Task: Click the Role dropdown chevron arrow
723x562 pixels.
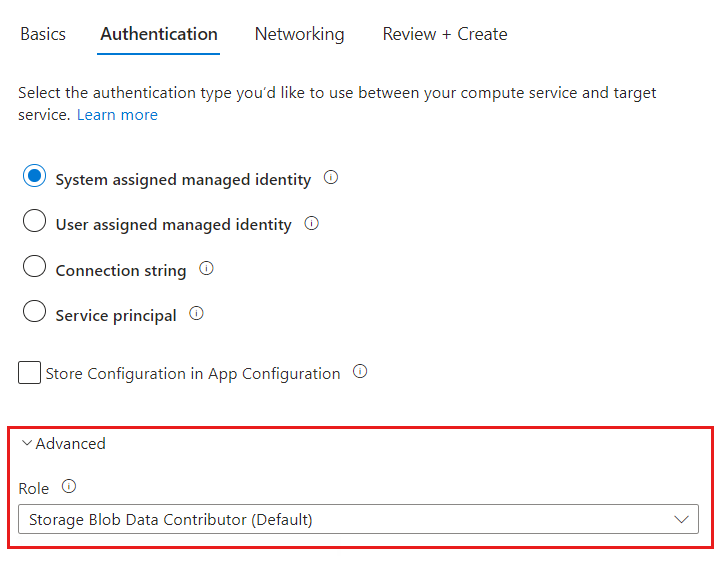Action: coord(682,519)
